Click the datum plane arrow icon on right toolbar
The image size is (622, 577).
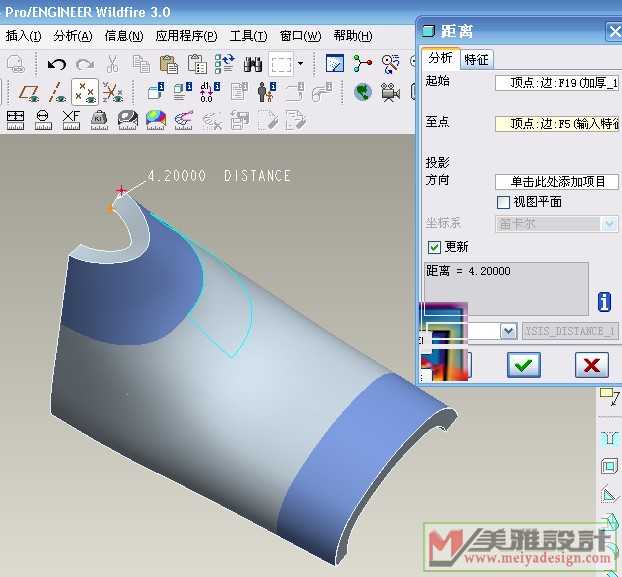coord(610,397)
